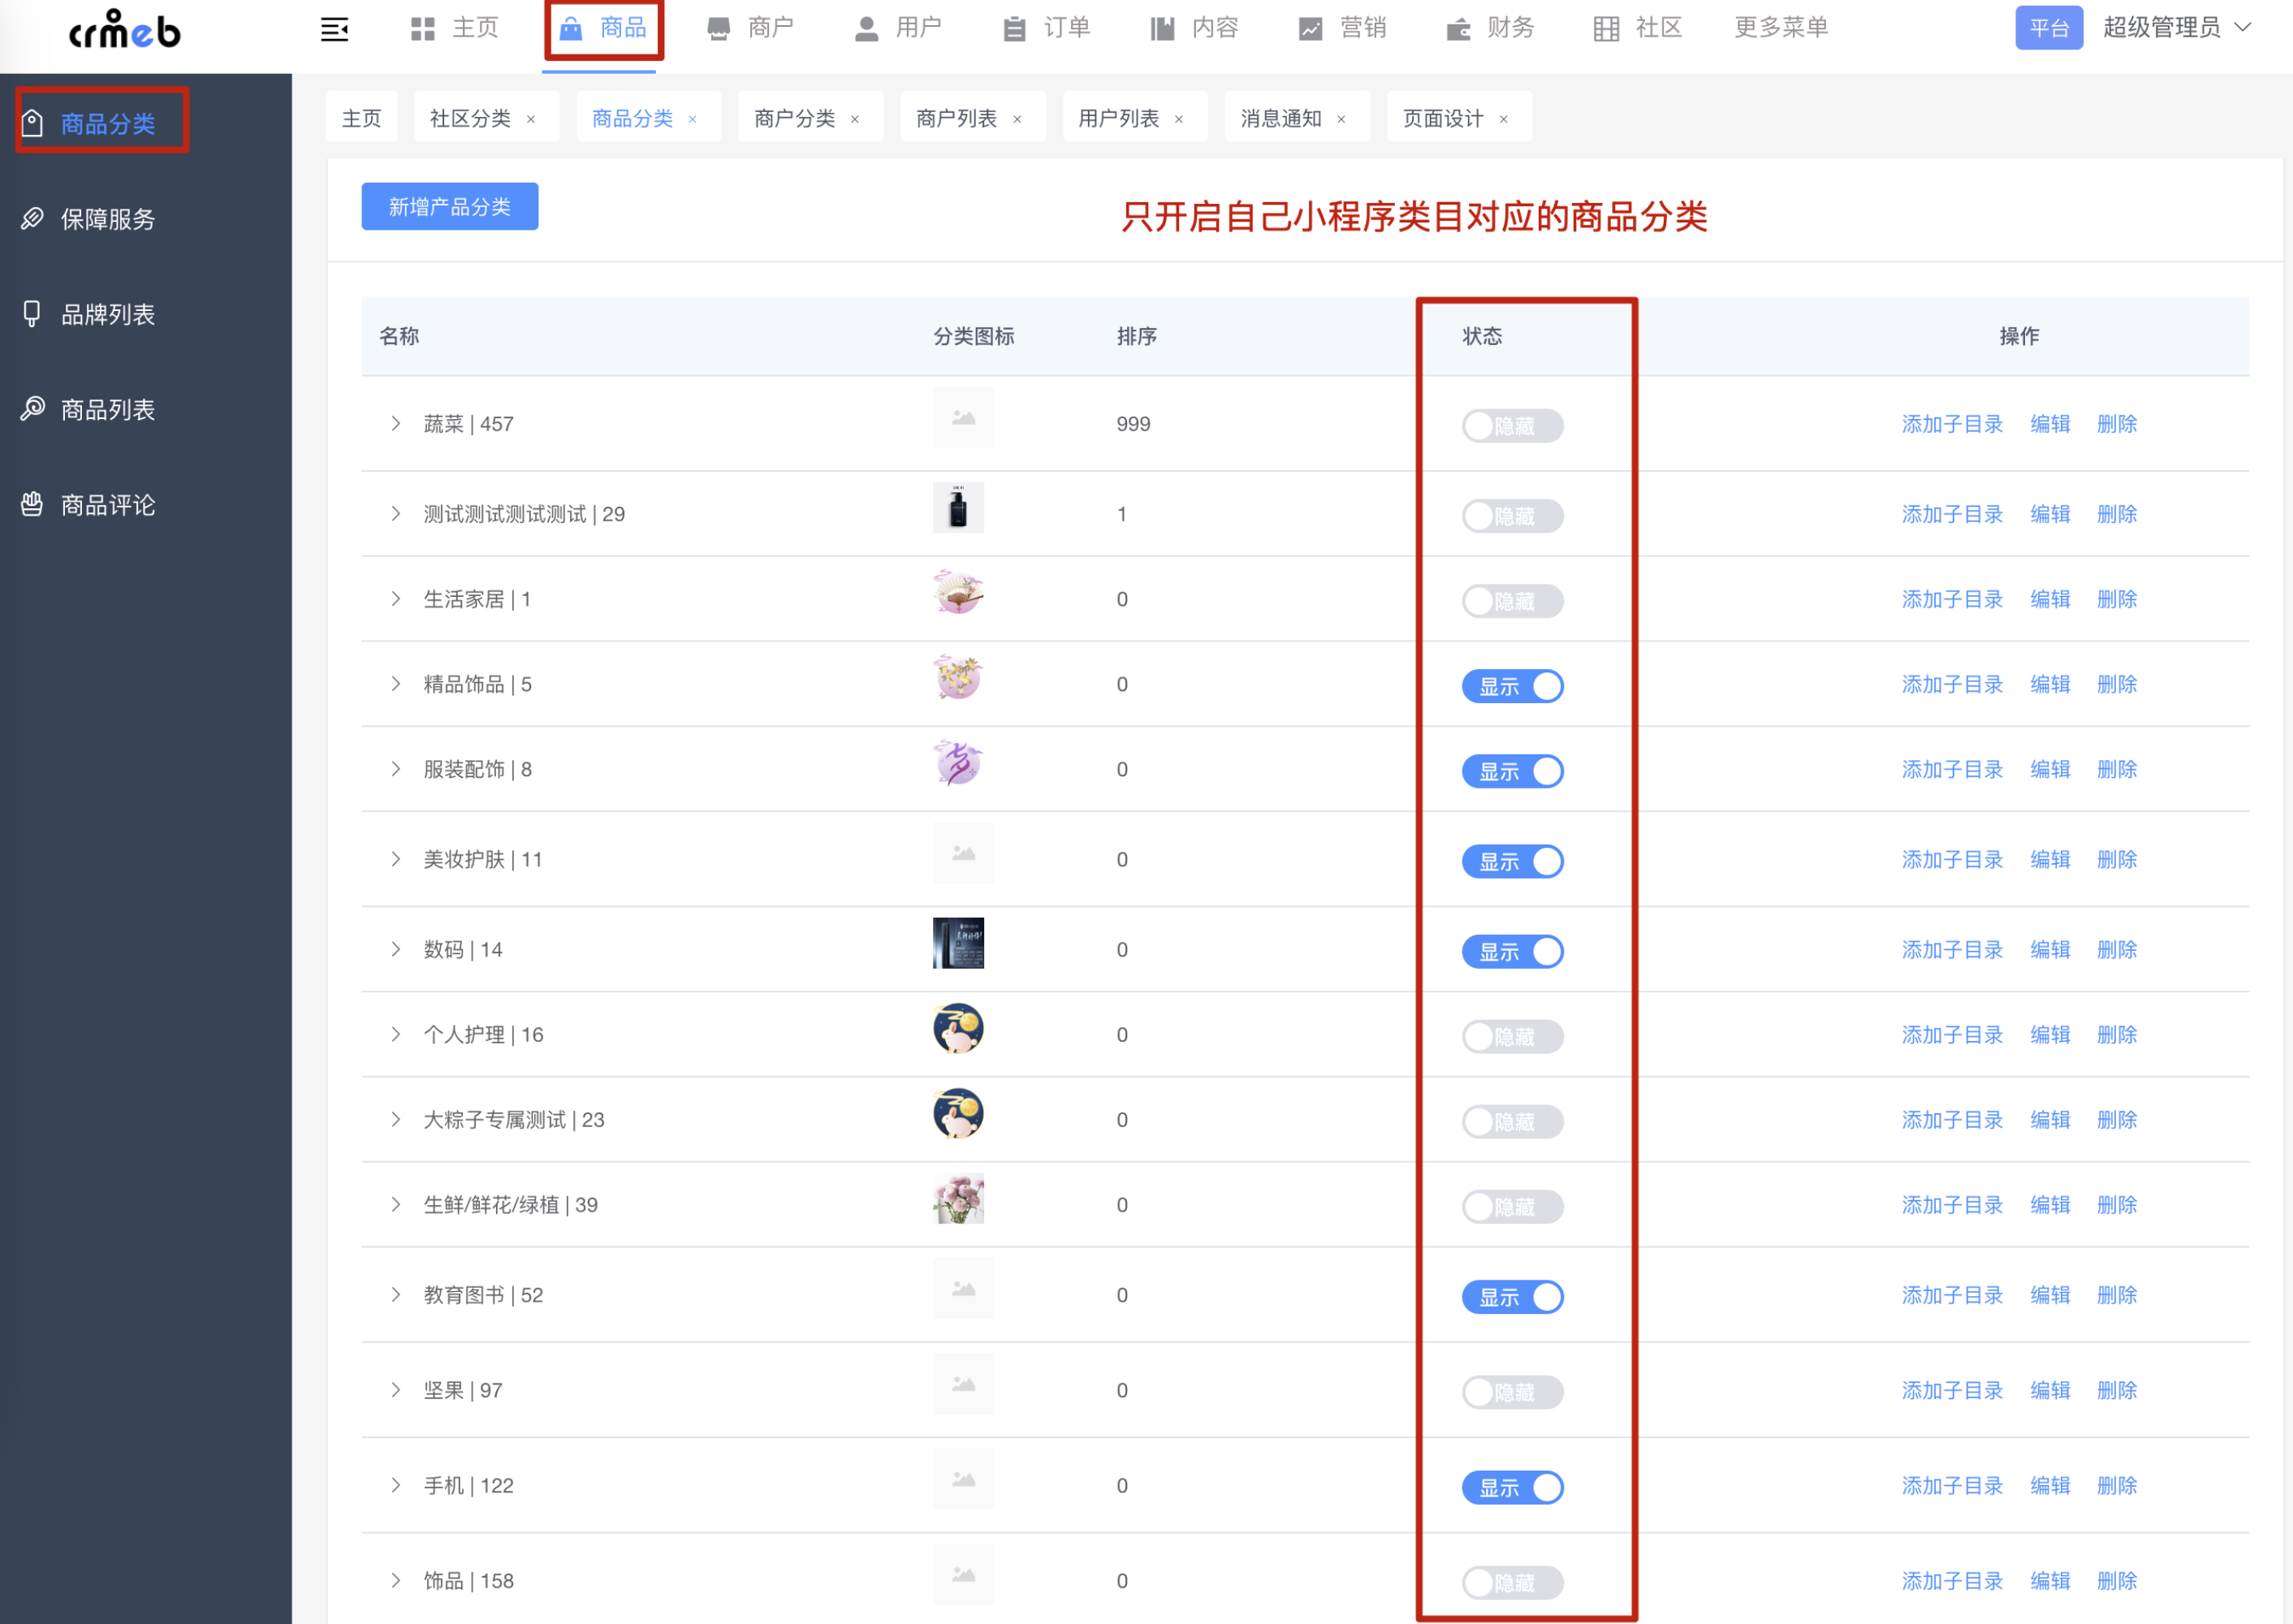
Task: Toggle status switch for 蔬菜 | 457
Action: click(1512, 426)
